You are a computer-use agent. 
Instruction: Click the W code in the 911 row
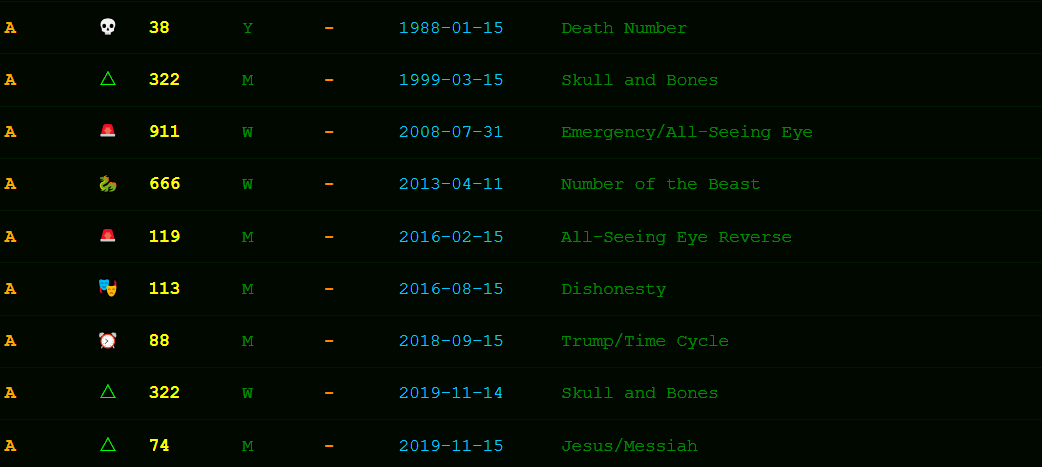(248, 132)
